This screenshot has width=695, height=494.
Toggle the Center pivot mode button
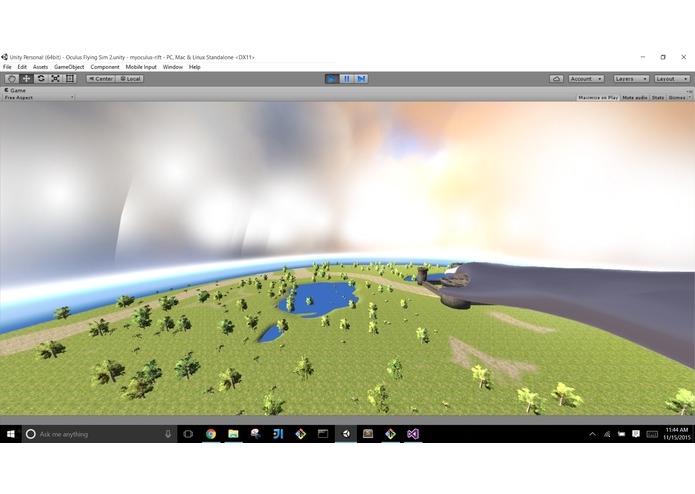(x=101, y=78)
